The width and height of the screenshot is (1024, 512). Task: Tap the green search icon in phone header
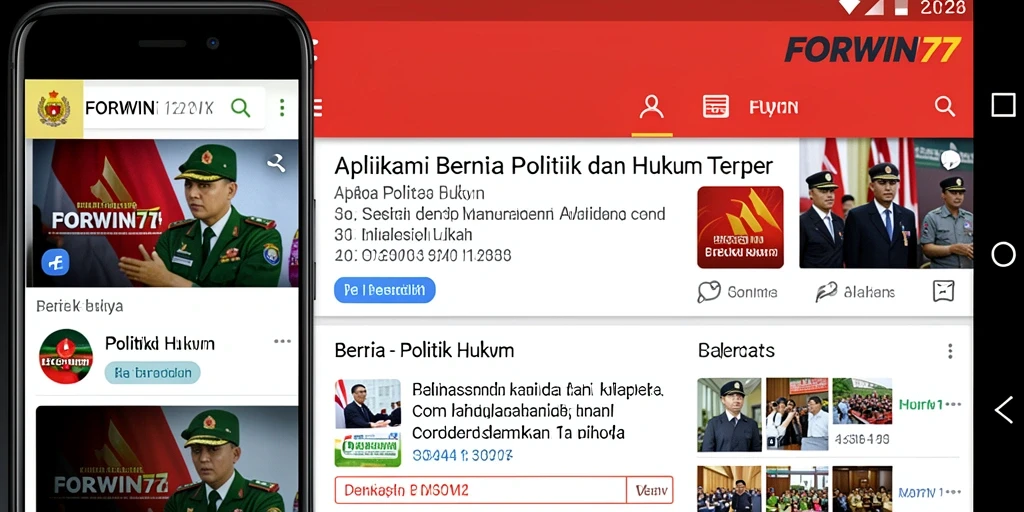[240, 108]
